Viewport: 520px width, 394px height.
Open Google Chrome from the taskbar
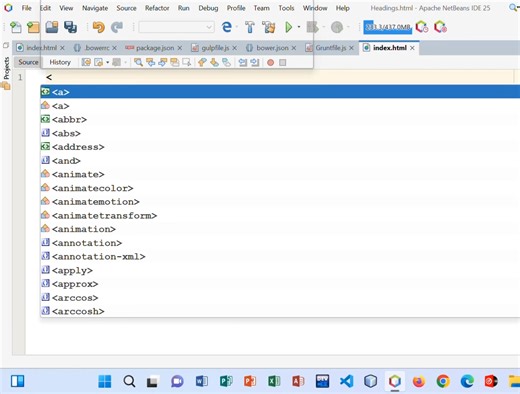[x=443, y=381]
